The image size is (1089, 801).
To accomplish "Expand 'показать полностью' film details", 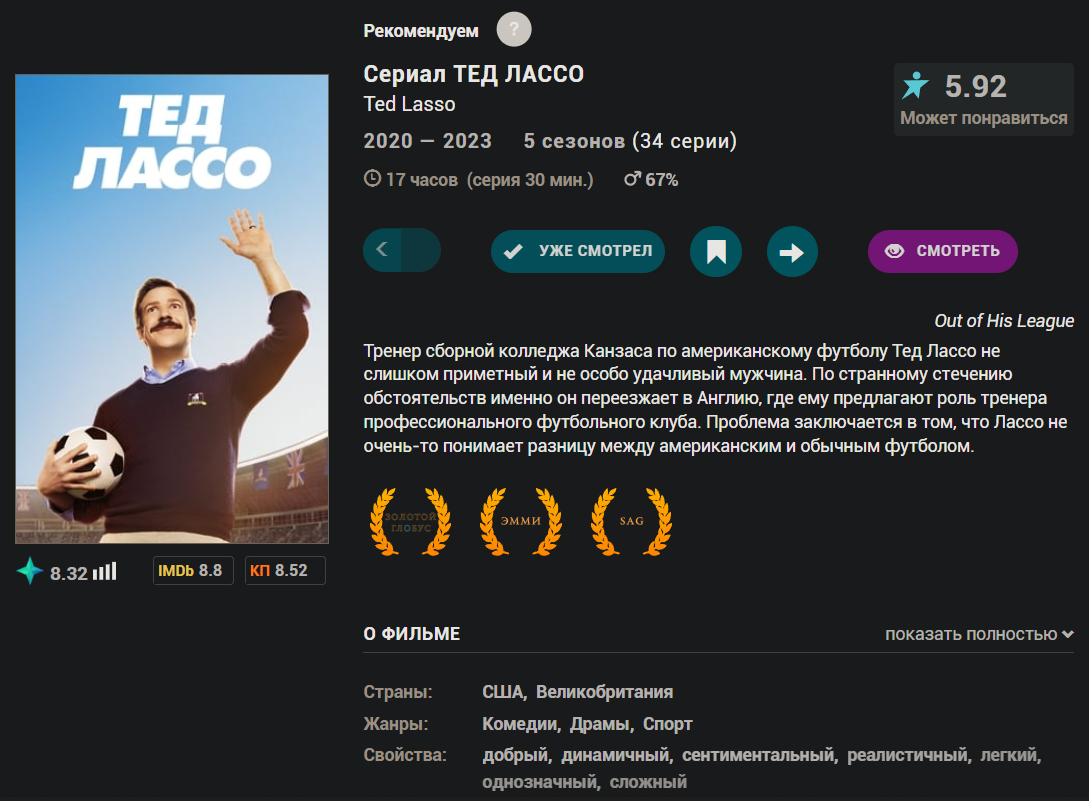I will point(979,634).
